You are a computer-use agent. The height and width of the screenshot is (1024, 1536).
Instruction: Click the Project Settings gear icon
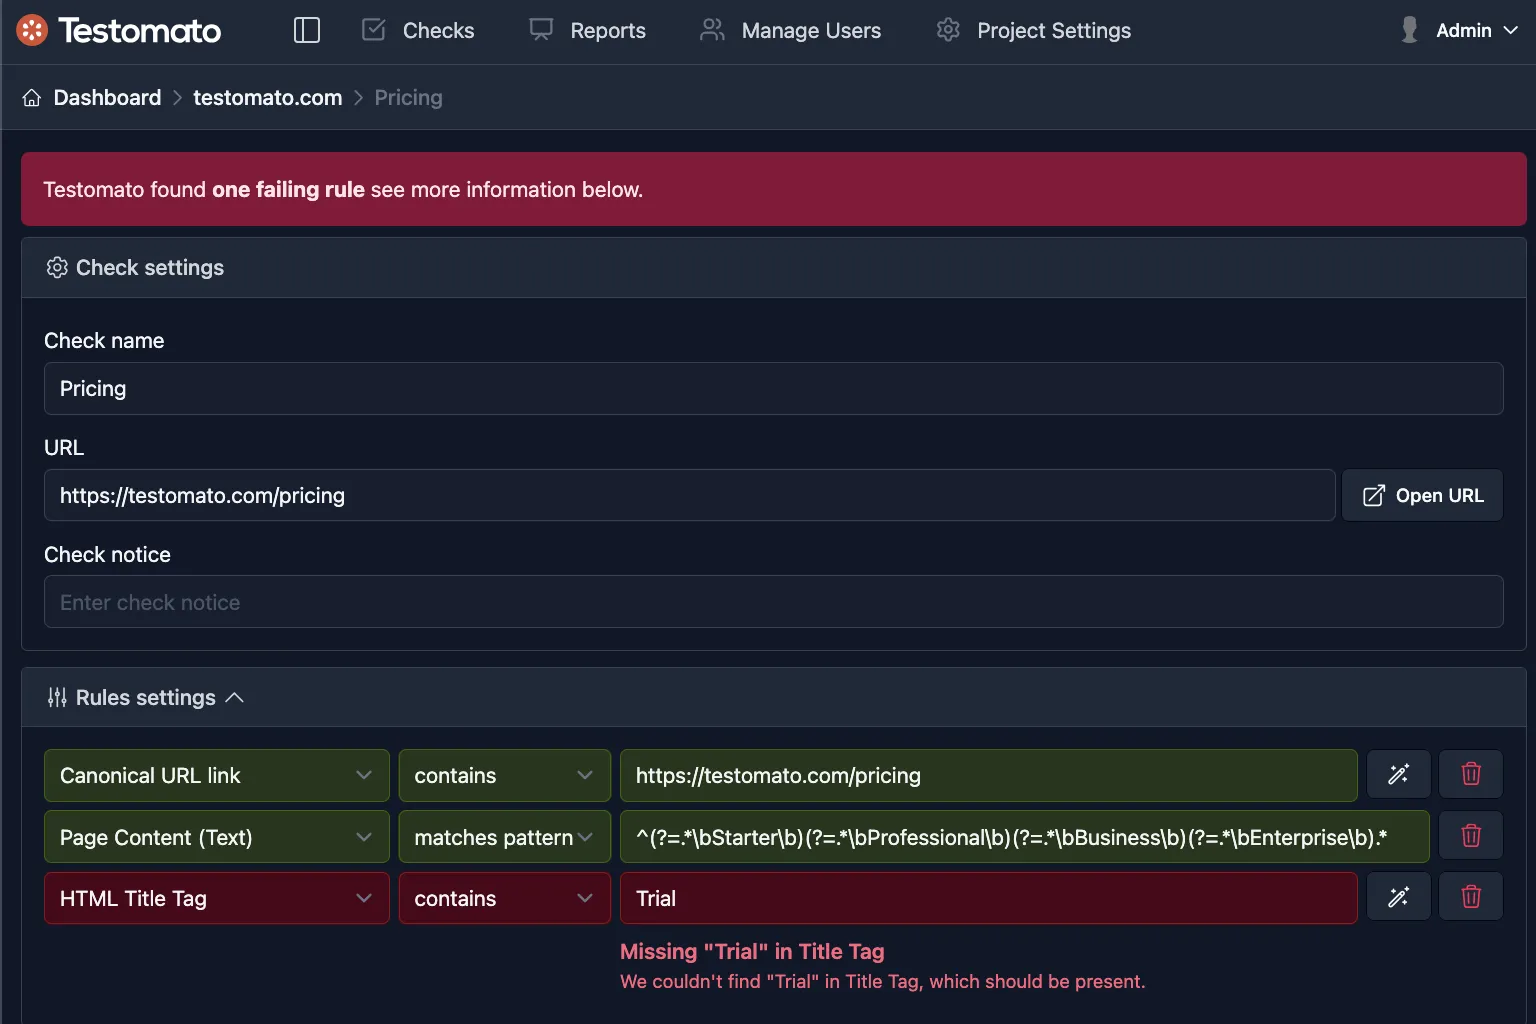pos(947,30)
